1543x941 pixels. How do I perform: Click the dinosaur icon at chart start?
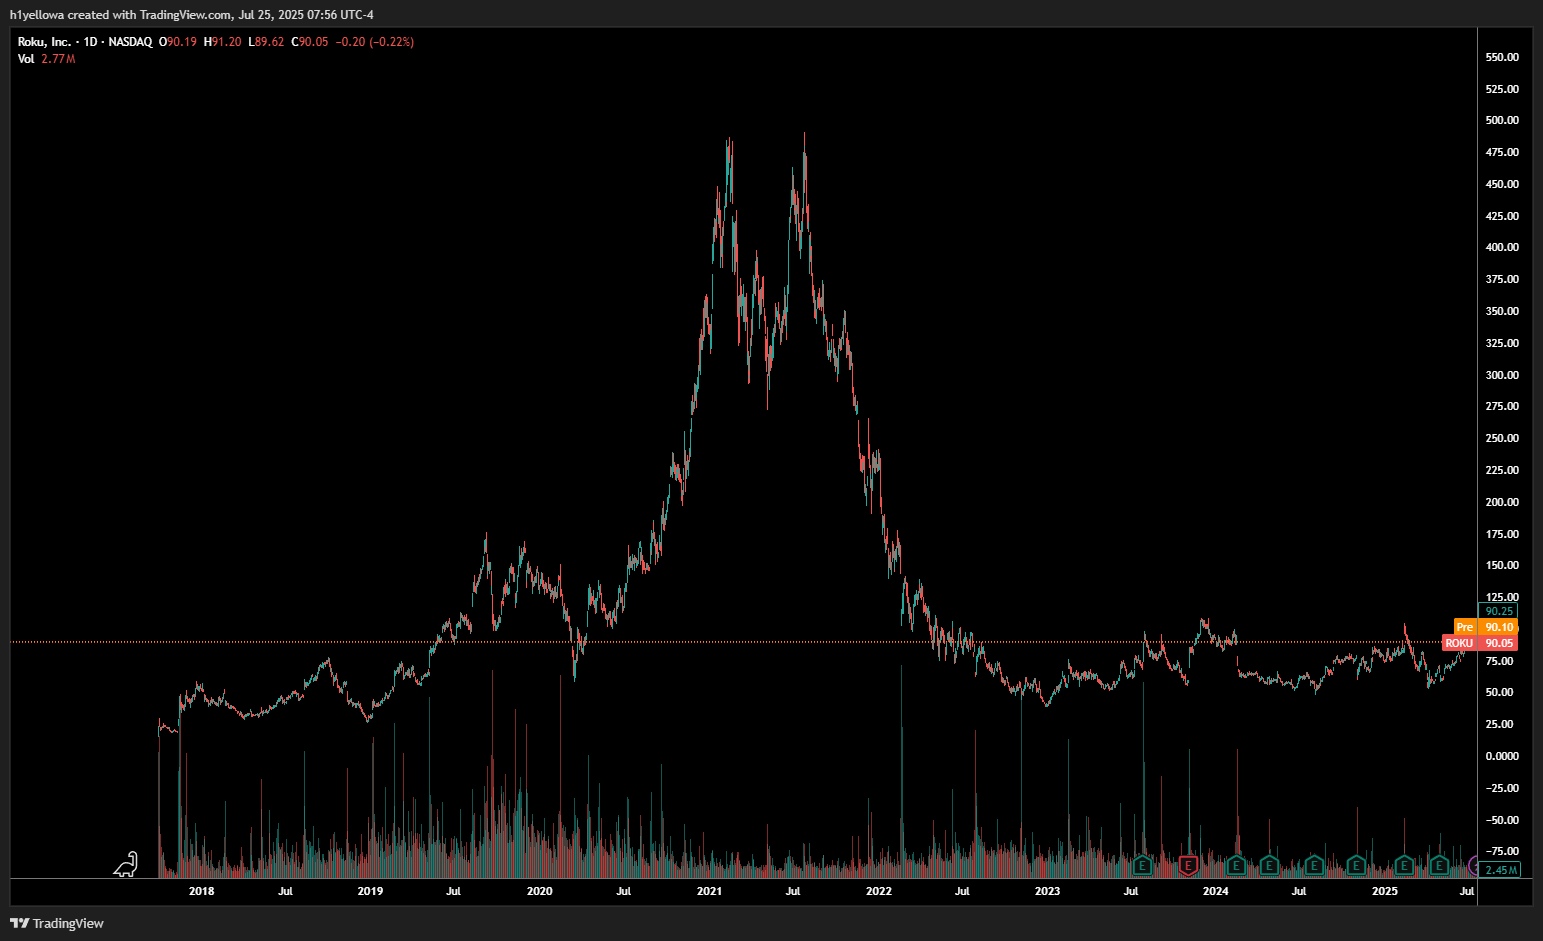tap(126, 864)
